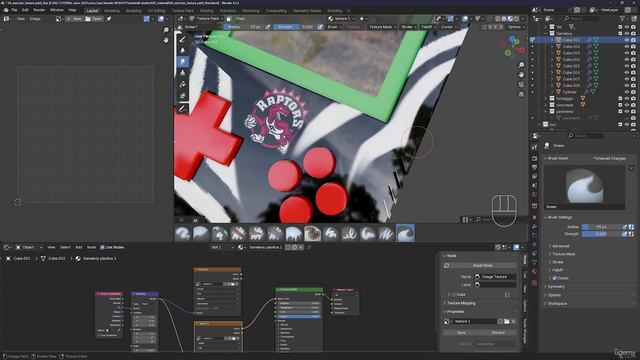Image resolution: width=640 pixels, height=360 pixels.
Task: Open the Node Wrangler sidebar tab
Action: [525, 331]
